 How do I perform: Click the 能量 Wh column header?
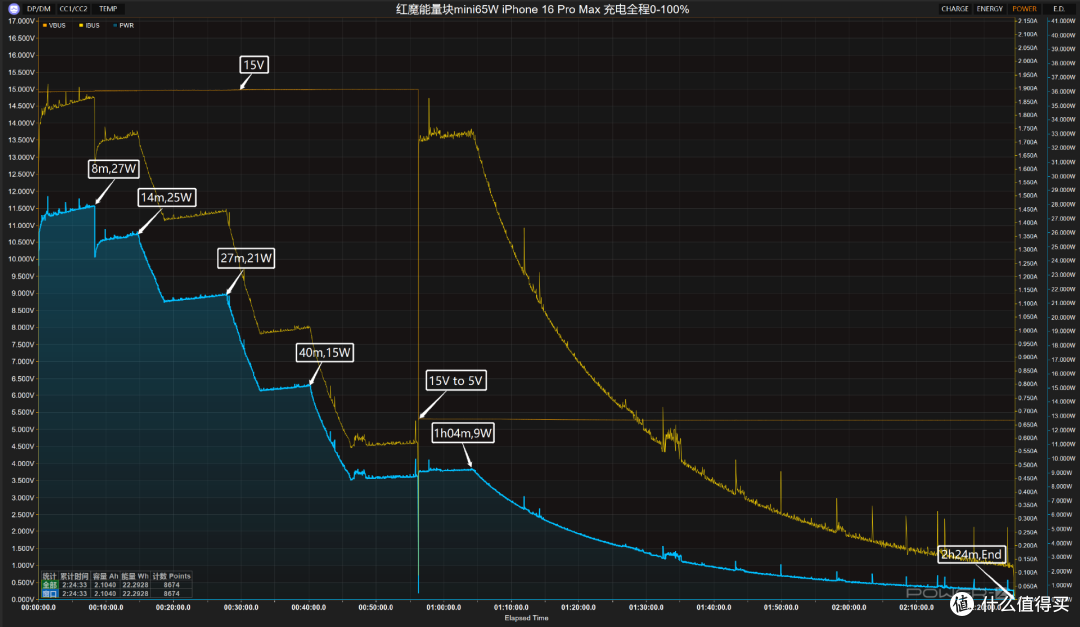pyautogui.click(x=135, y=576)
